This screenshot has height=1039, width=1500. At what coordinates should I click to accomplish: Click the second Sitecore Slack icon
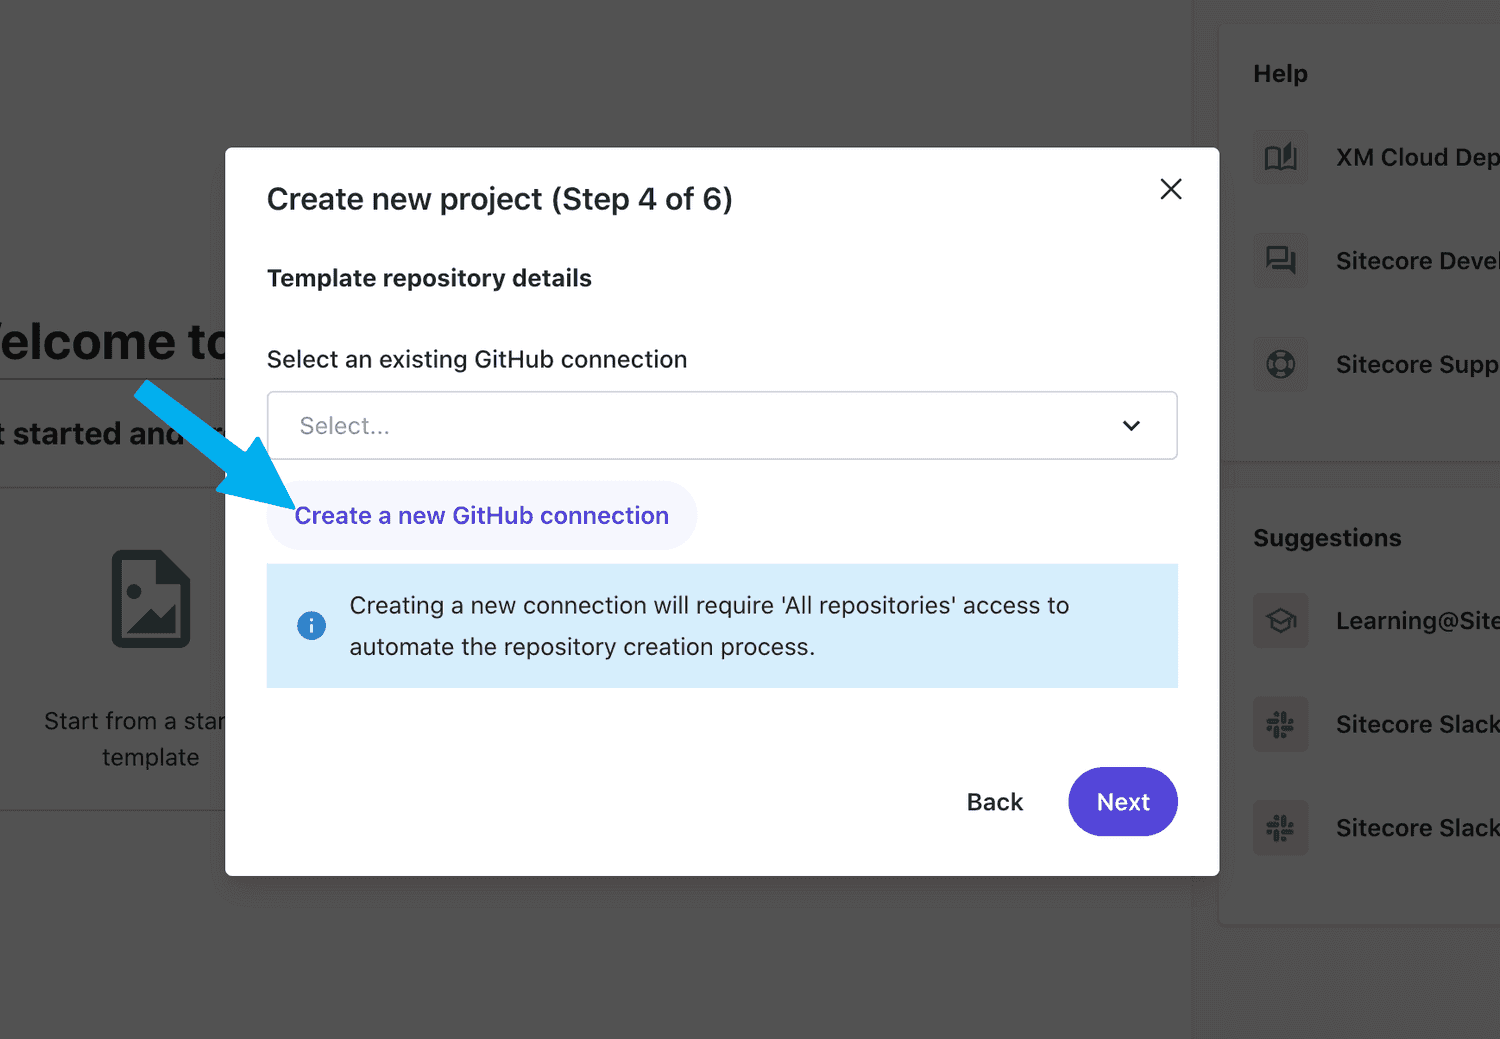1280,828
